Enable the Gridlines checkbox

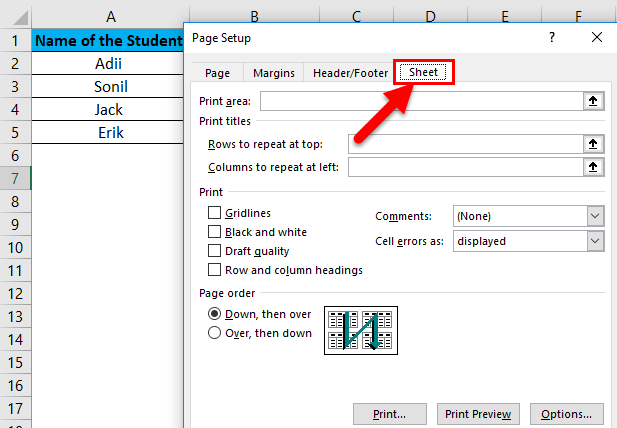[214, 213]
